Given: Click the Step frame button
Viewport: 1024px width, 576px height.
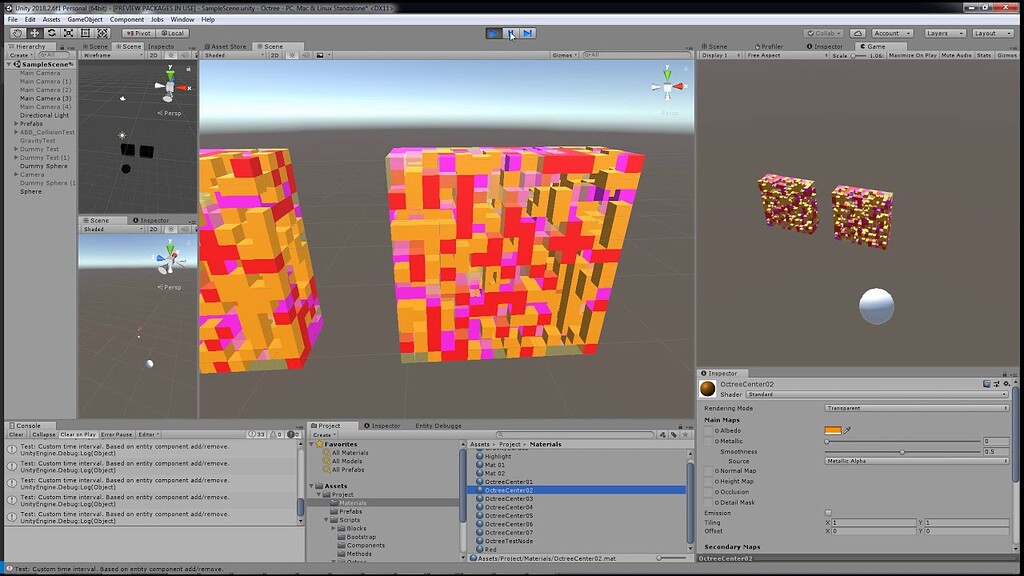Looking at the screenshot, I should [x=527, y=33].
